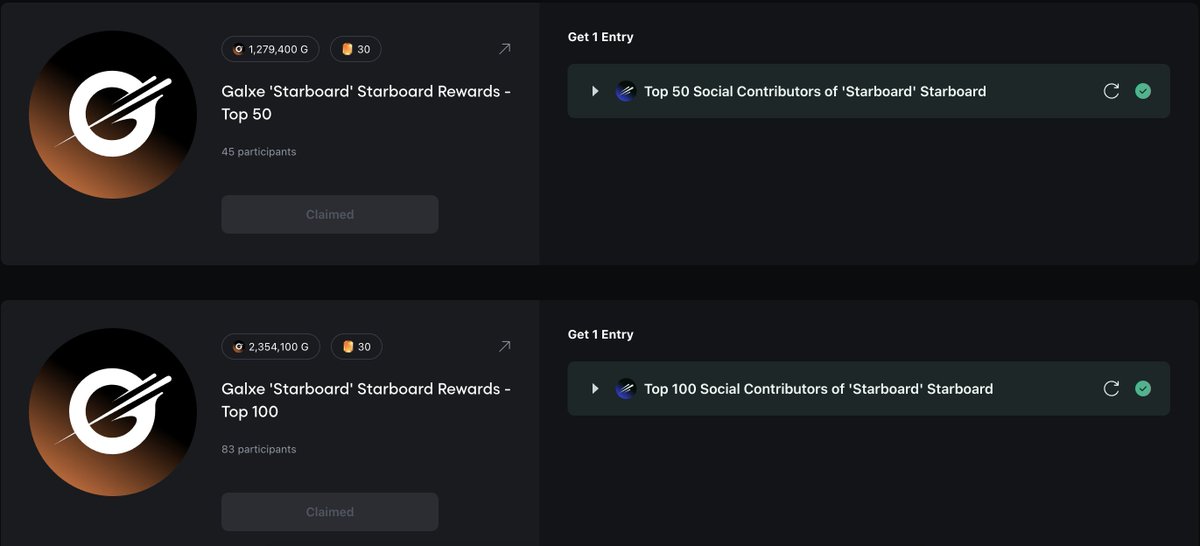The width and height of the screenshot is (1200, 546).
Task: Click green completed checkmark for Top 50 task
Action: [x=1143, y=91]
